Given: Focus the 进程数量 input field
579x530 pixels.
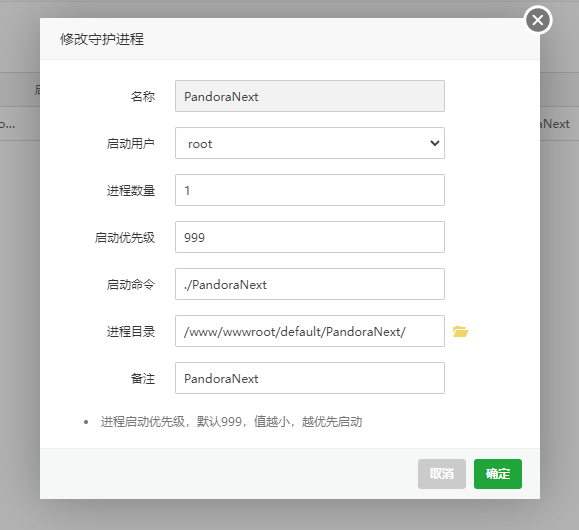Looking at the screenshot, I should click(310, 190).
